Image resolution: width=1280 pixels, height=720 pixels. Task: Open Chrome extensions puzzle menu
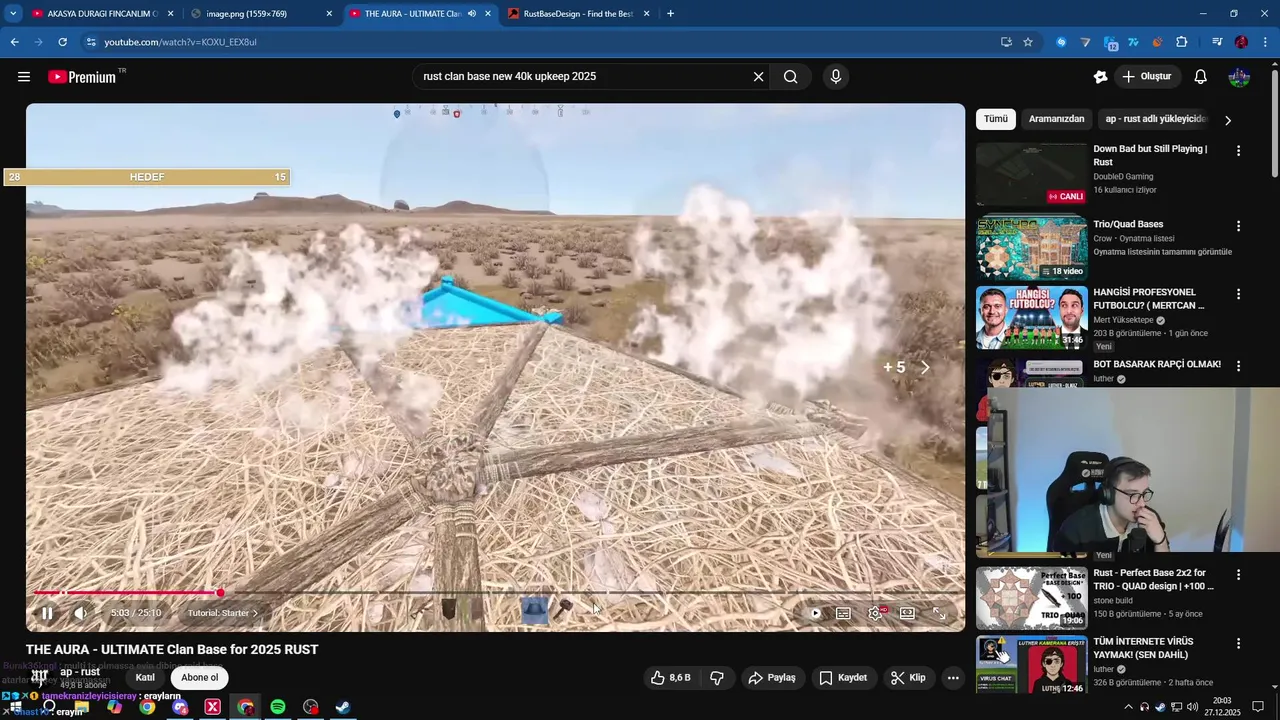click(1182, 42)
